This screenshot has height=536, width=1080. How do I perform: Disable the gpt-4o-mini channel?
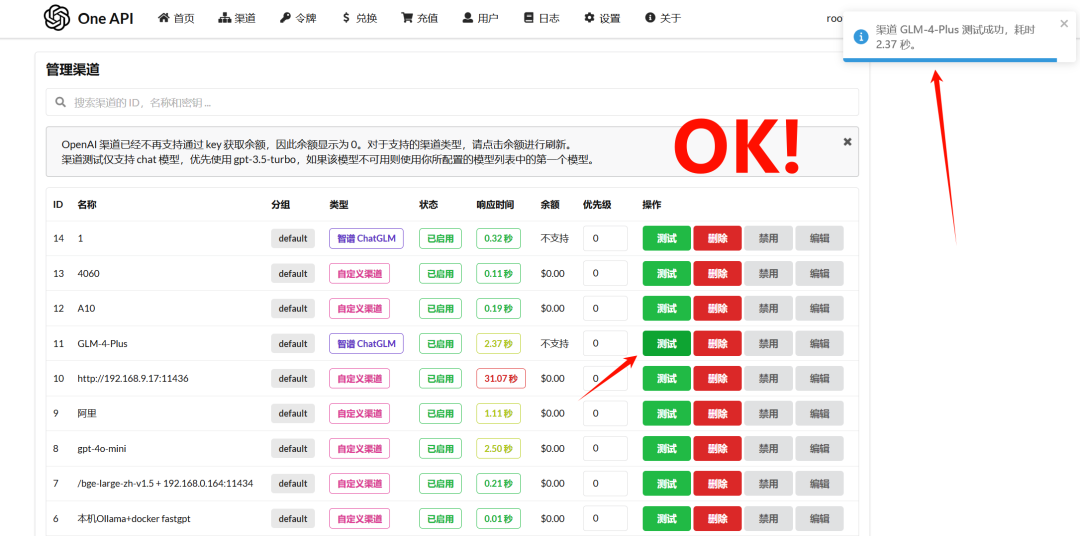pos(768,449)
